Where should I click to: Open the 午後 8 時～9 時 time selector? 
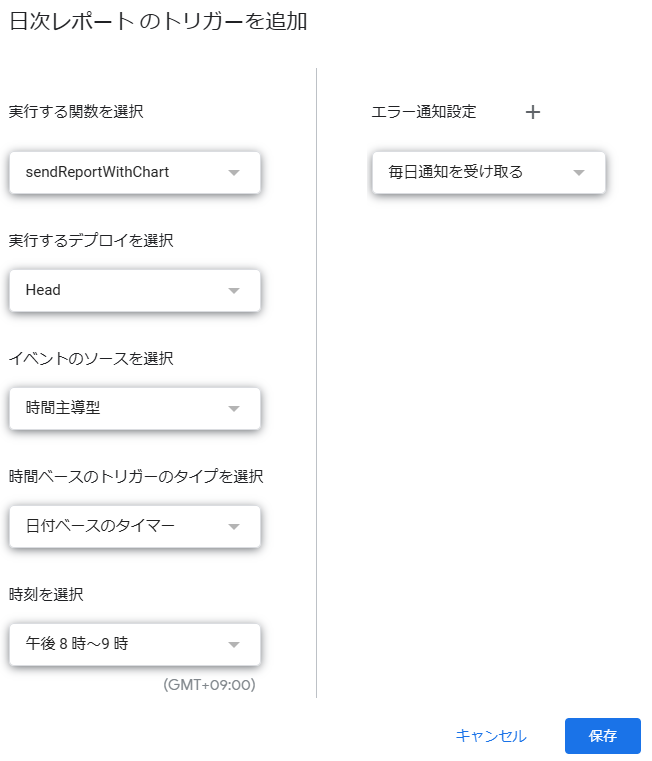coord(135,645)
